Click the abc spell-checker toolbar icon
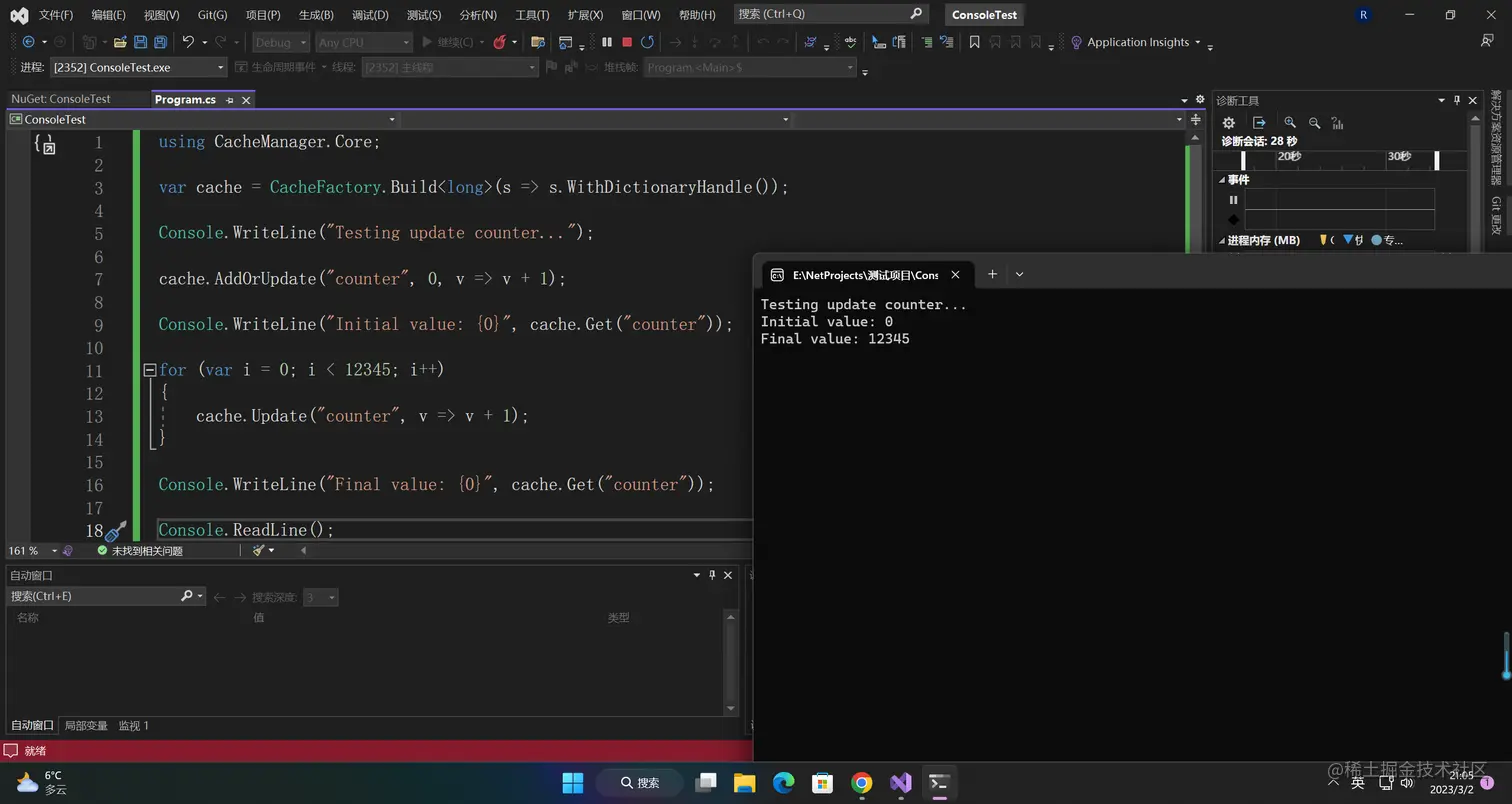 pyautogui.click(x=850, y=42)
